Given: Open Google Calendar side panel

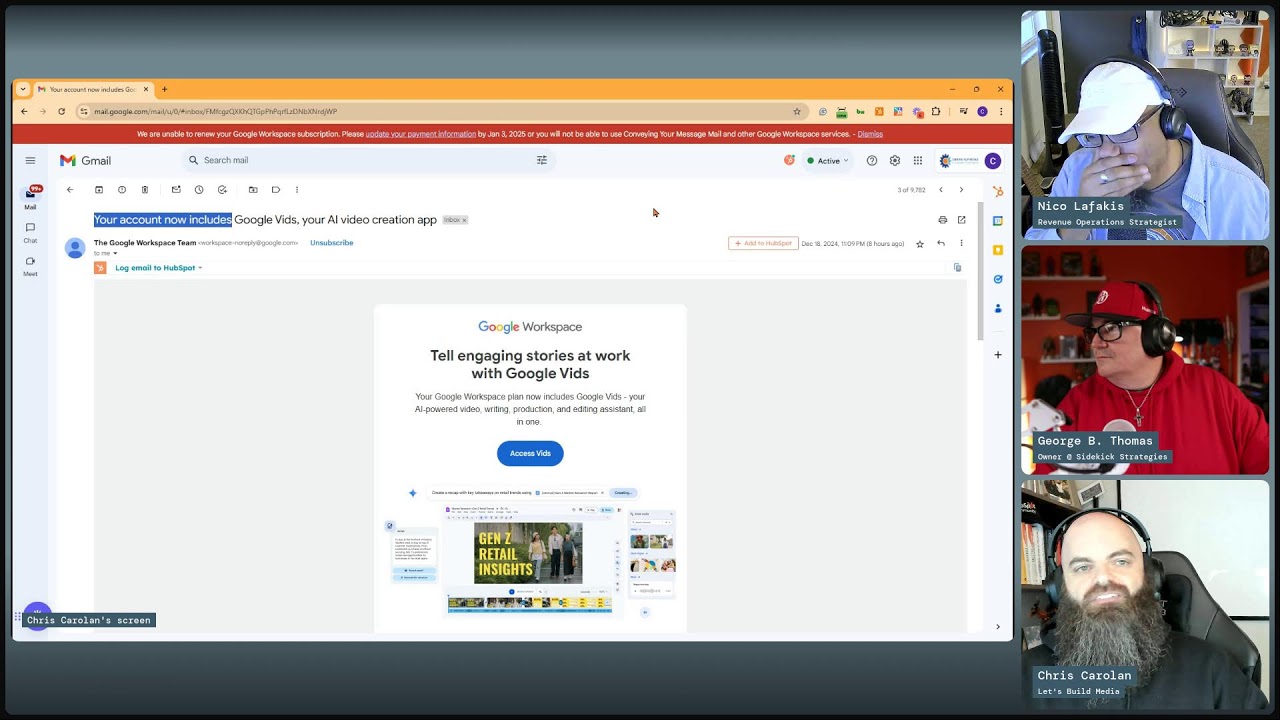Looking at the screenshot, I should pos(998,221).
